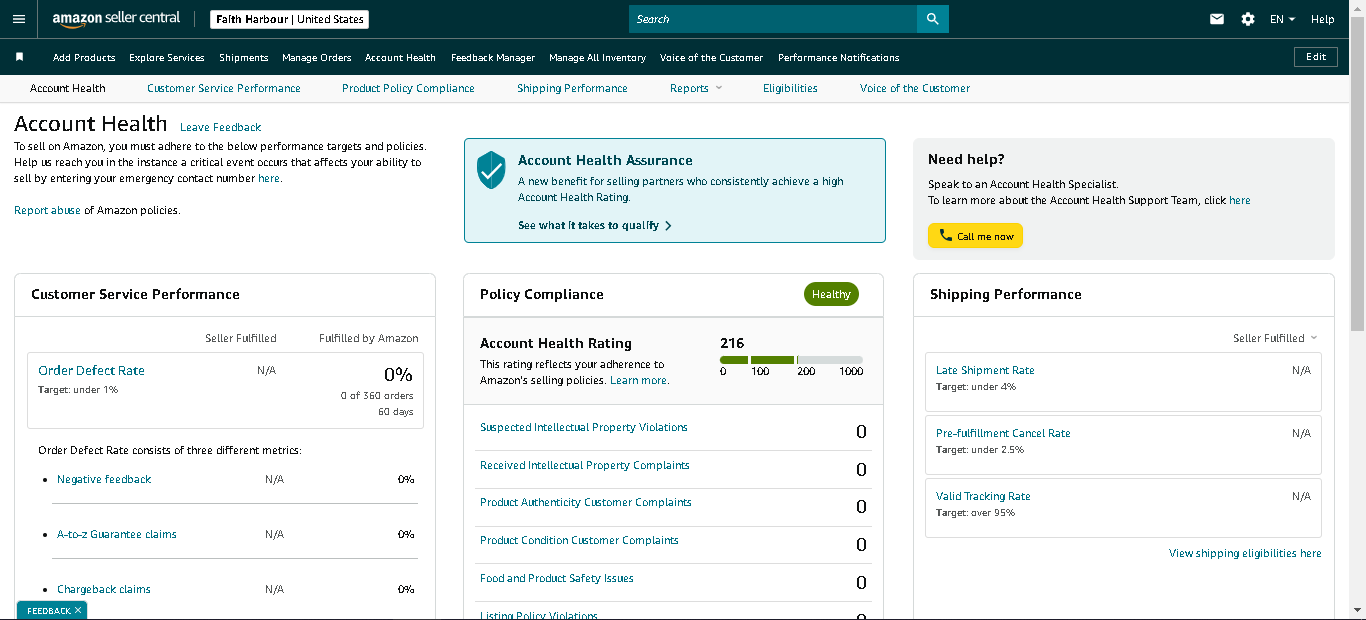Click the Amazon Seller Central logo
1366x620 pixels.
(116, 19)
